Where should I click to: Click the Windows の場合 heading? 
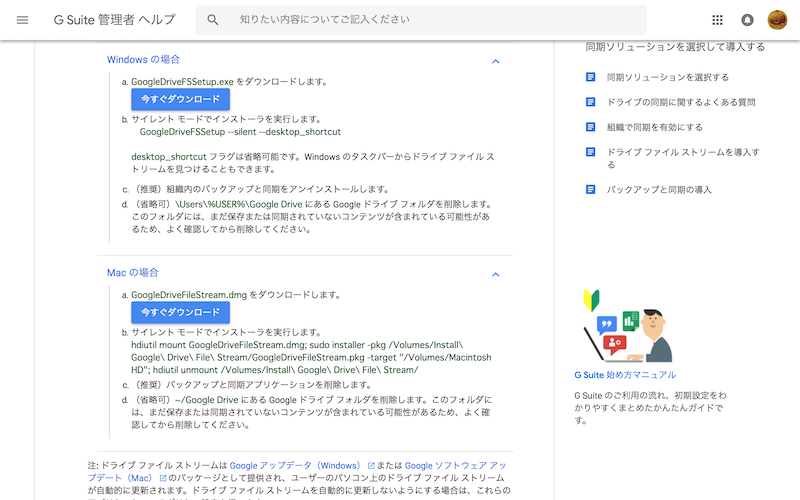143,60
